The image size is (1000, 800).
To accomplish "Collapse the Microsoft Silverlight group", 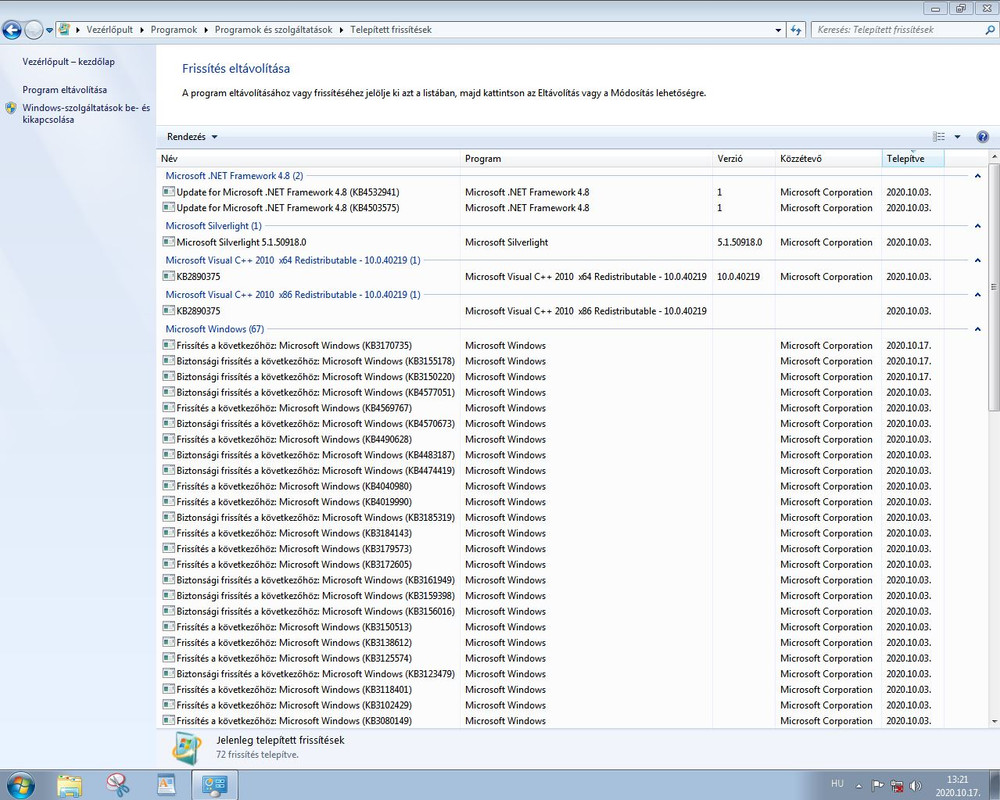I will tap(978, 226).
